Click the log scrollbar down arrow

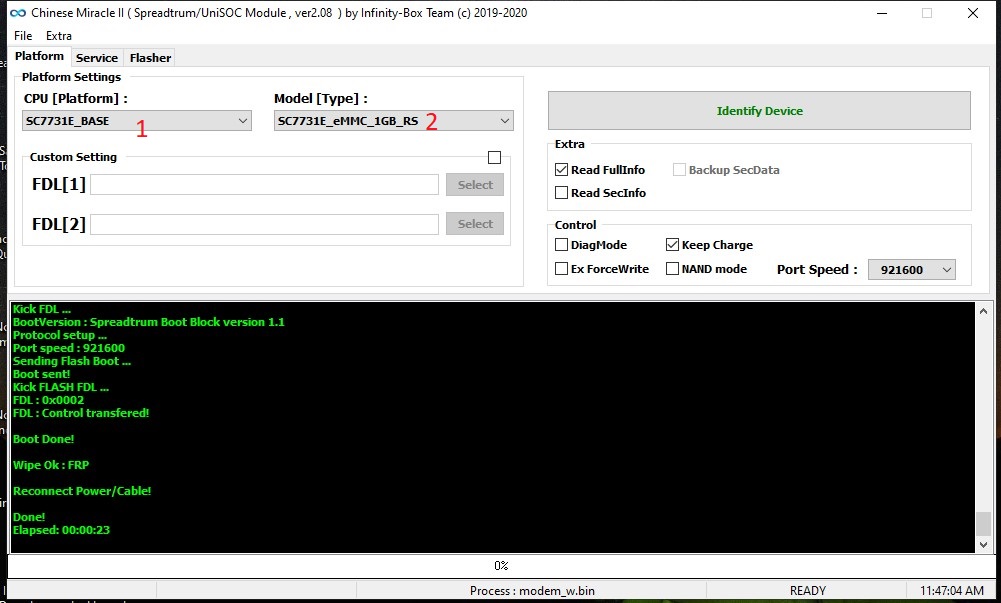[x=983, y=544]
